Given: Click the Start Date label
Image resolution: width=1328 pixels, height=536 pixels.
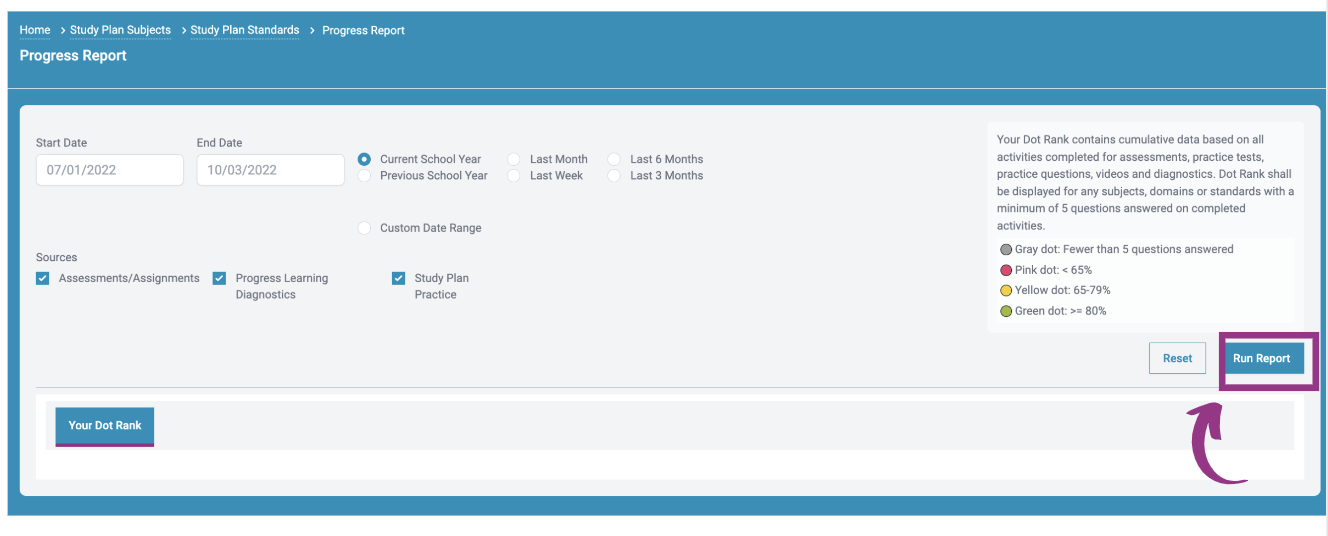Looking at the screenshot, I should tap(61, 143).
